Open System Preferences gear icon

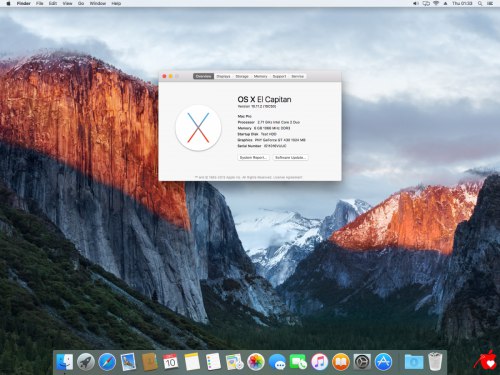pyautogui.click(x=362, y=362)
